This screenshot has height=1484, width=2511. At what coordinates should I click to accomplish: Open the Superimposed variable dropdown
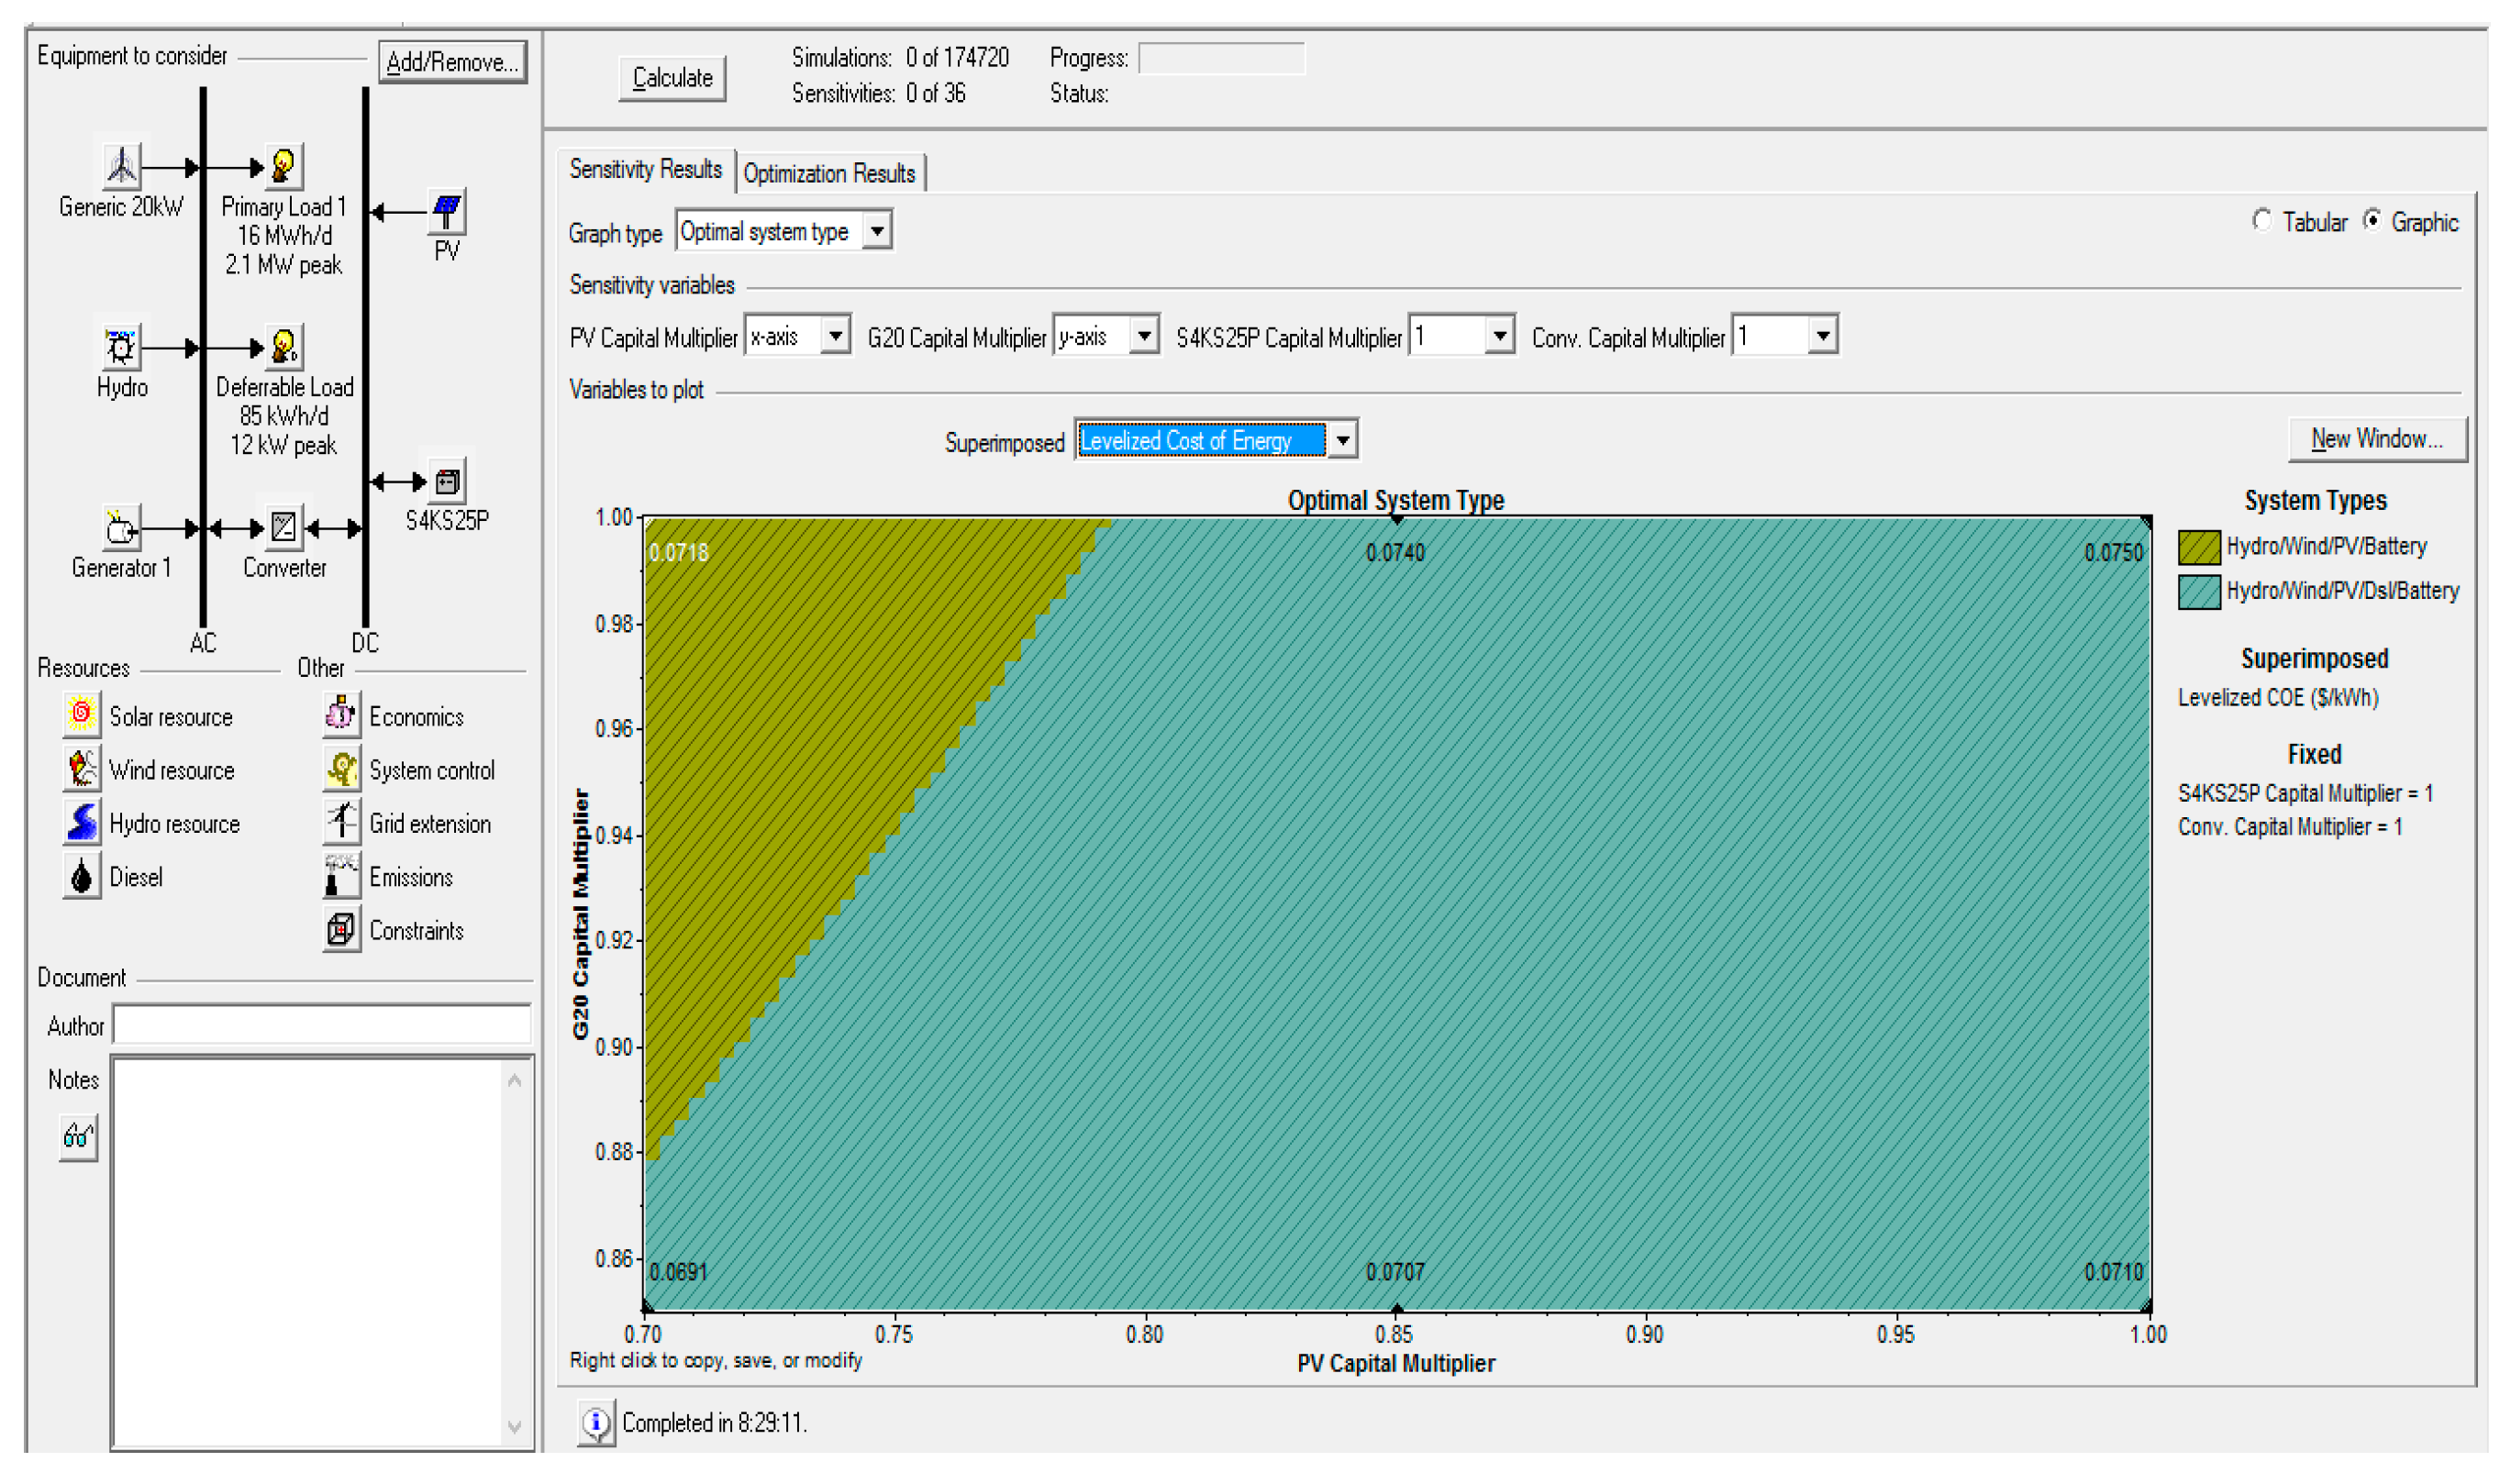point(1343,440)
